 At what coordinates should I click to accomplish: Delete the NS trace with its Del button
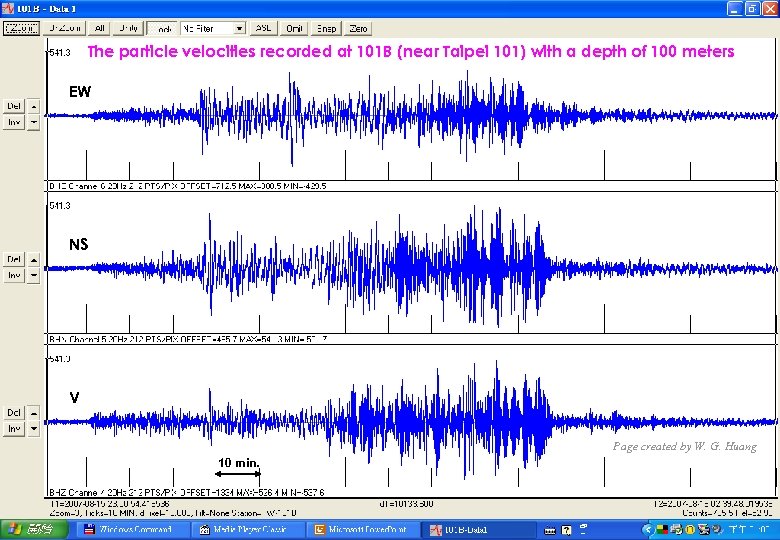pos(14,259)
